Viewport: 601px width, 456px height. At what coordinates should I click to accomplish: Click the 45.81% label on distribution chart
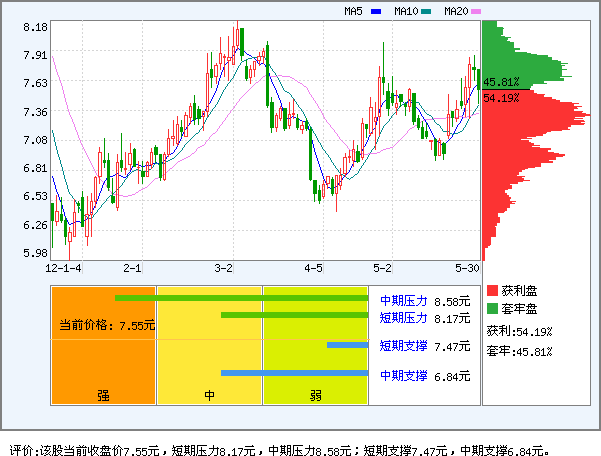click(x=501, y=82)
